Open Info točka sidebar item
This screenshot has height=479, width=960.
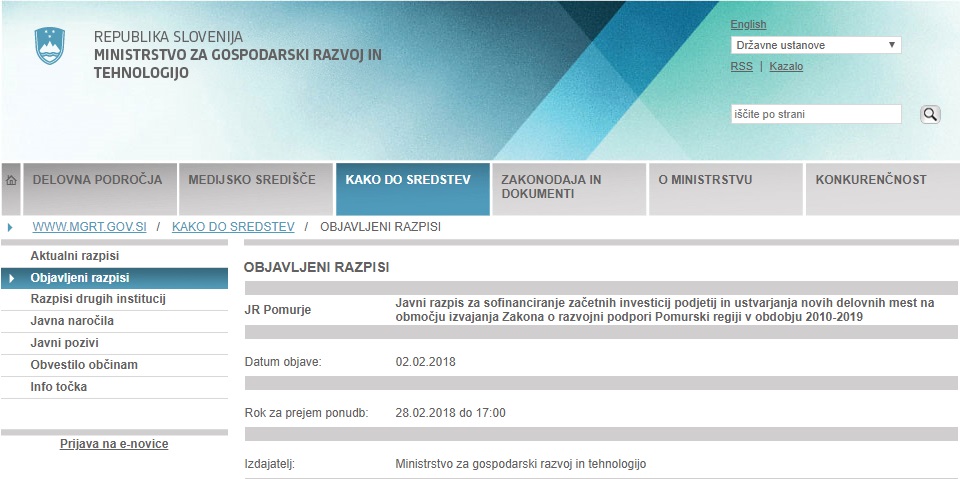(114, 387)
